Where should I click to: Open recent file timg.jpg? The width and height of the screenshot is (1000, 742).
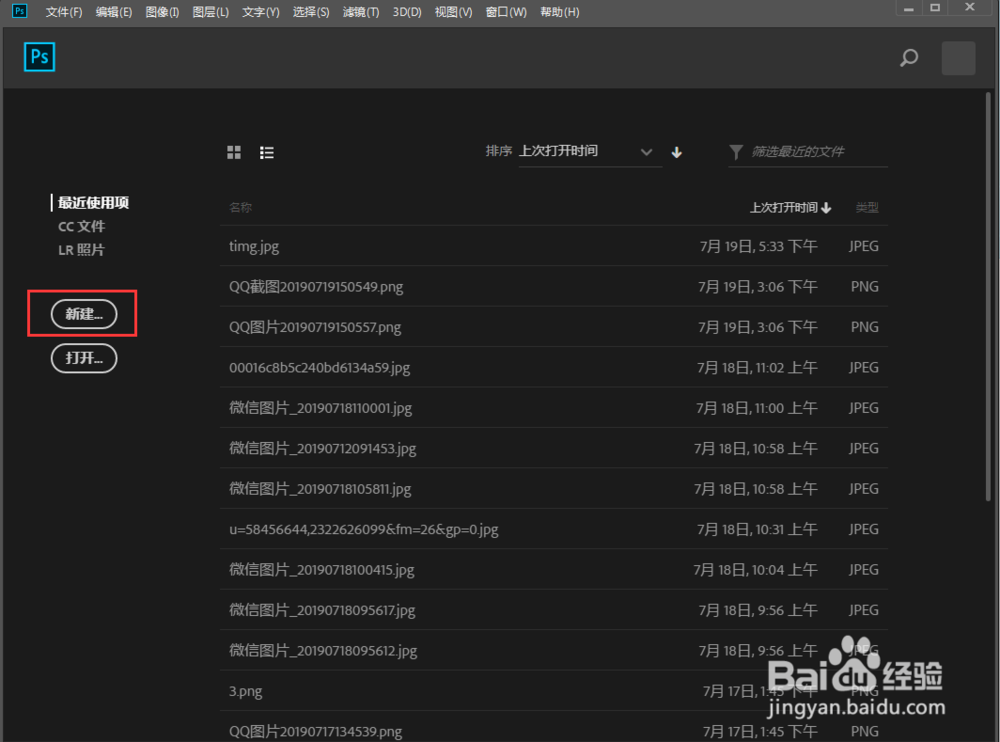(x=554, y=246)
